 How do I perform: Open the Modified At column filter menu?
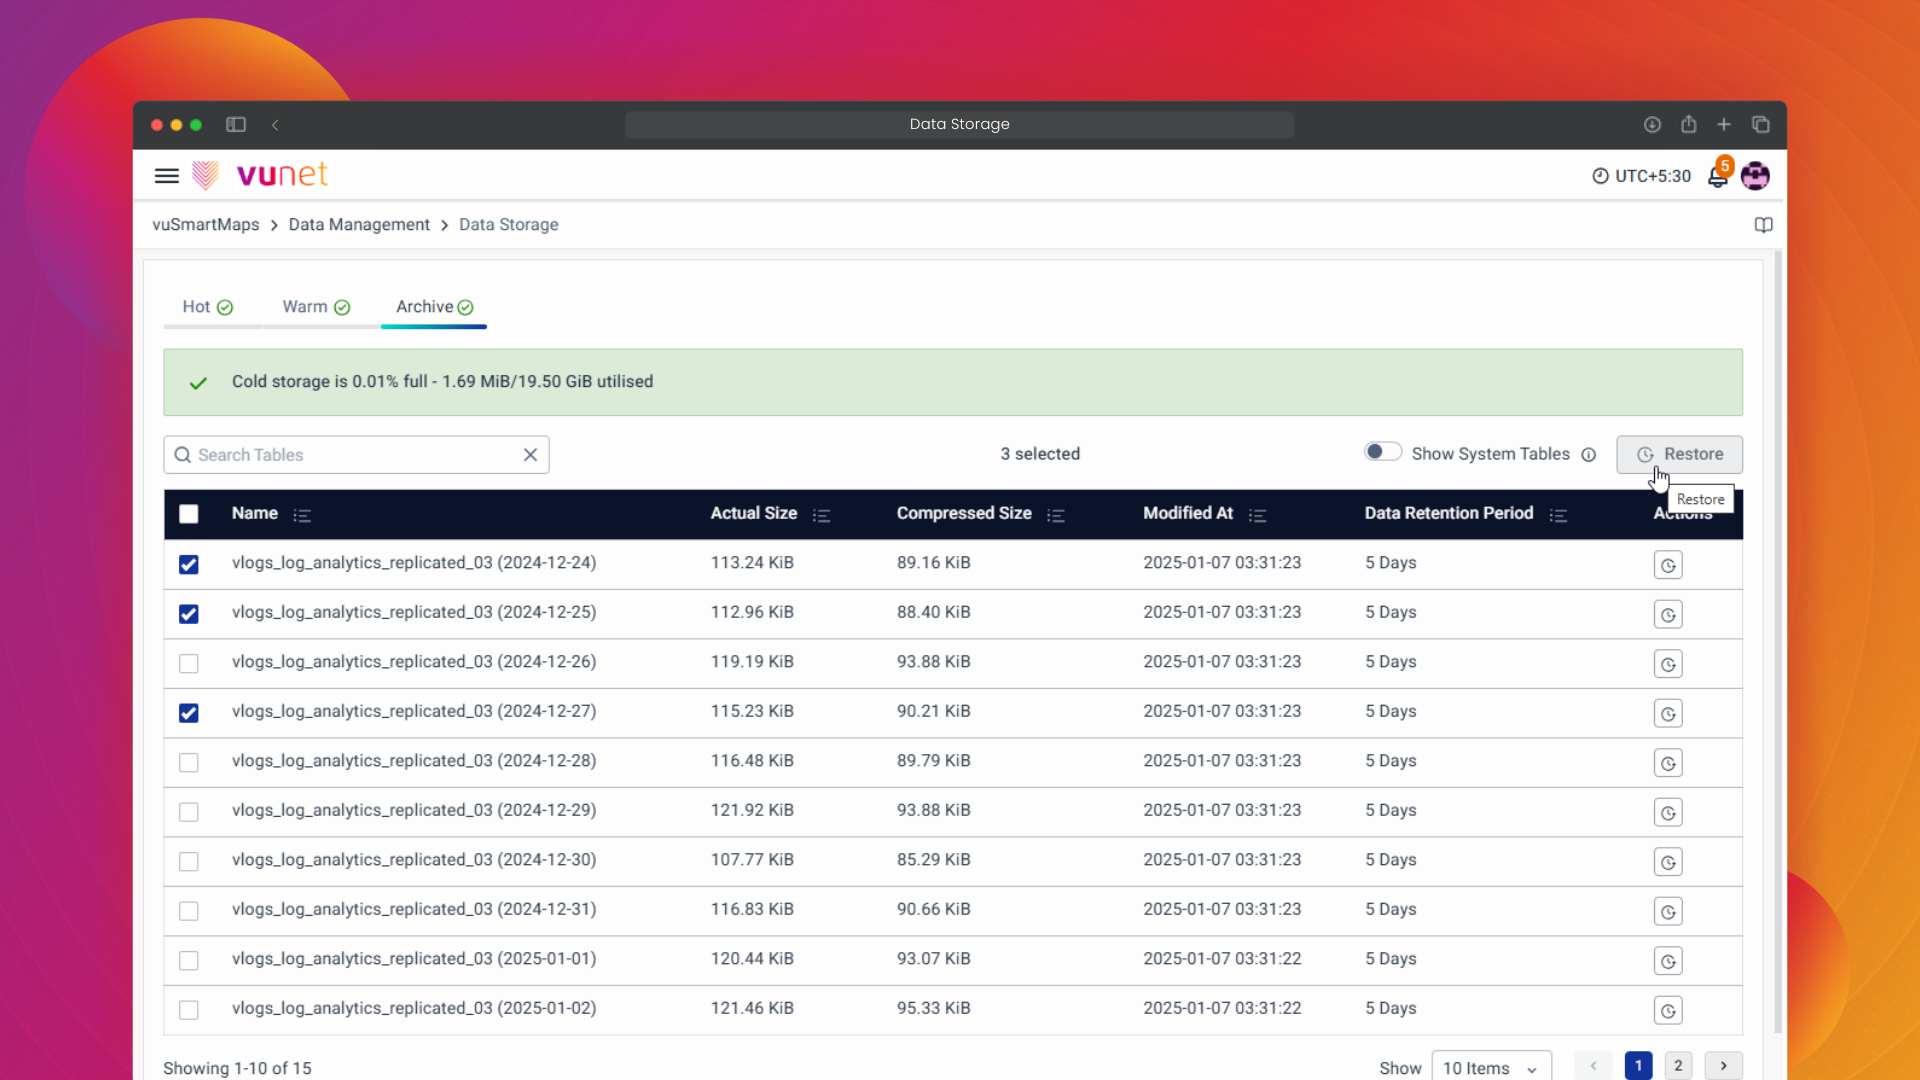click(1258, 514)
